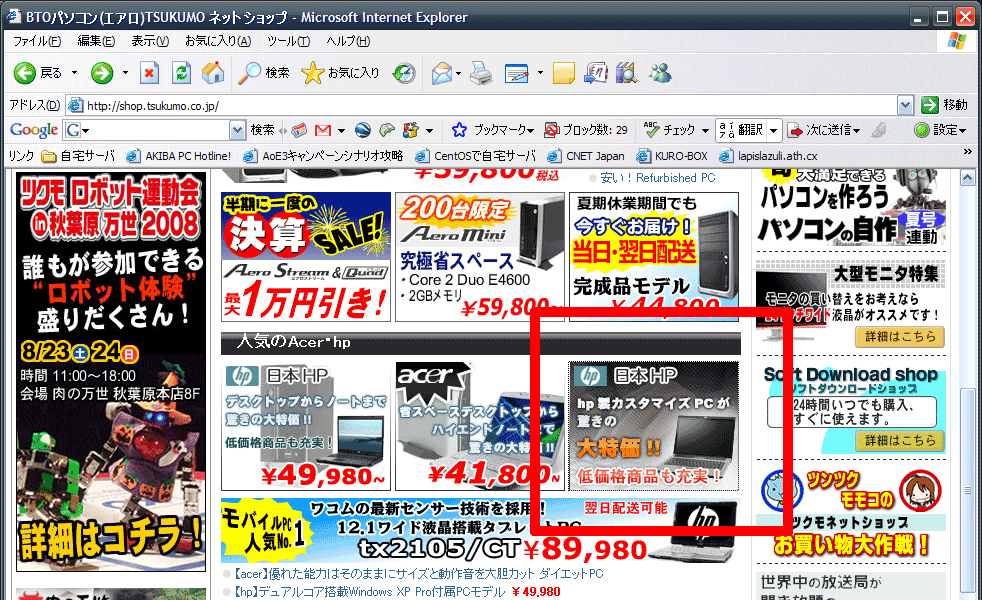Add a bookmark with the blue star icon
The image size is (982, 600).
coord(459,130)
